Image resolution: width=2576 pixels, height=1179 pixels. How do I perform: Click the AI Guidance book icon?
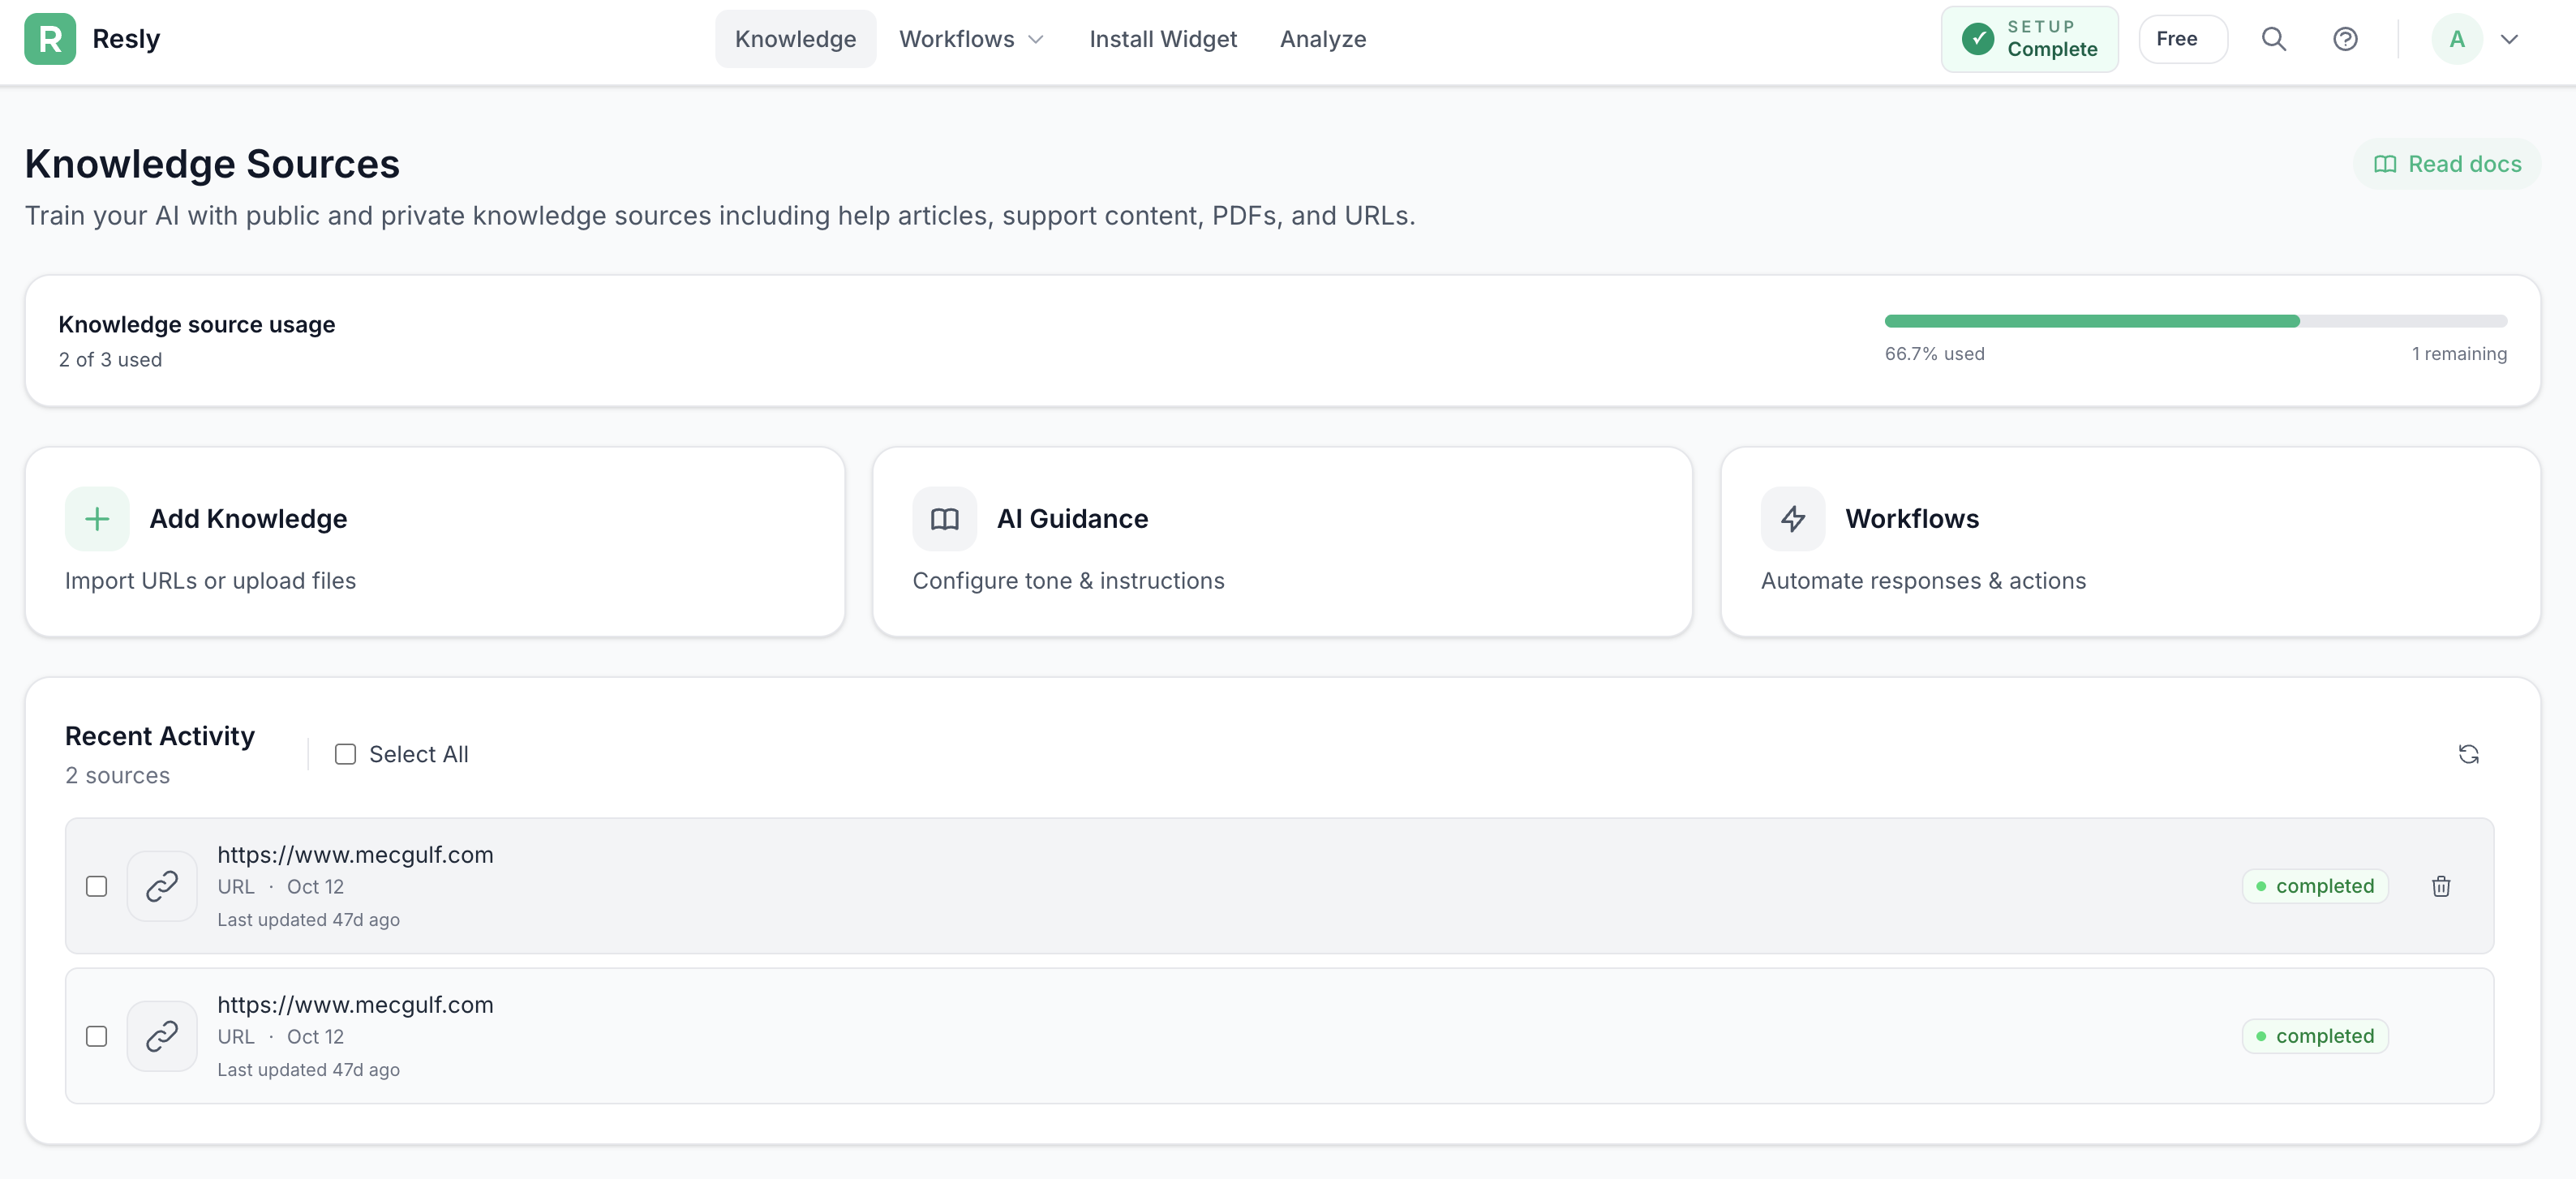point(943,518)
